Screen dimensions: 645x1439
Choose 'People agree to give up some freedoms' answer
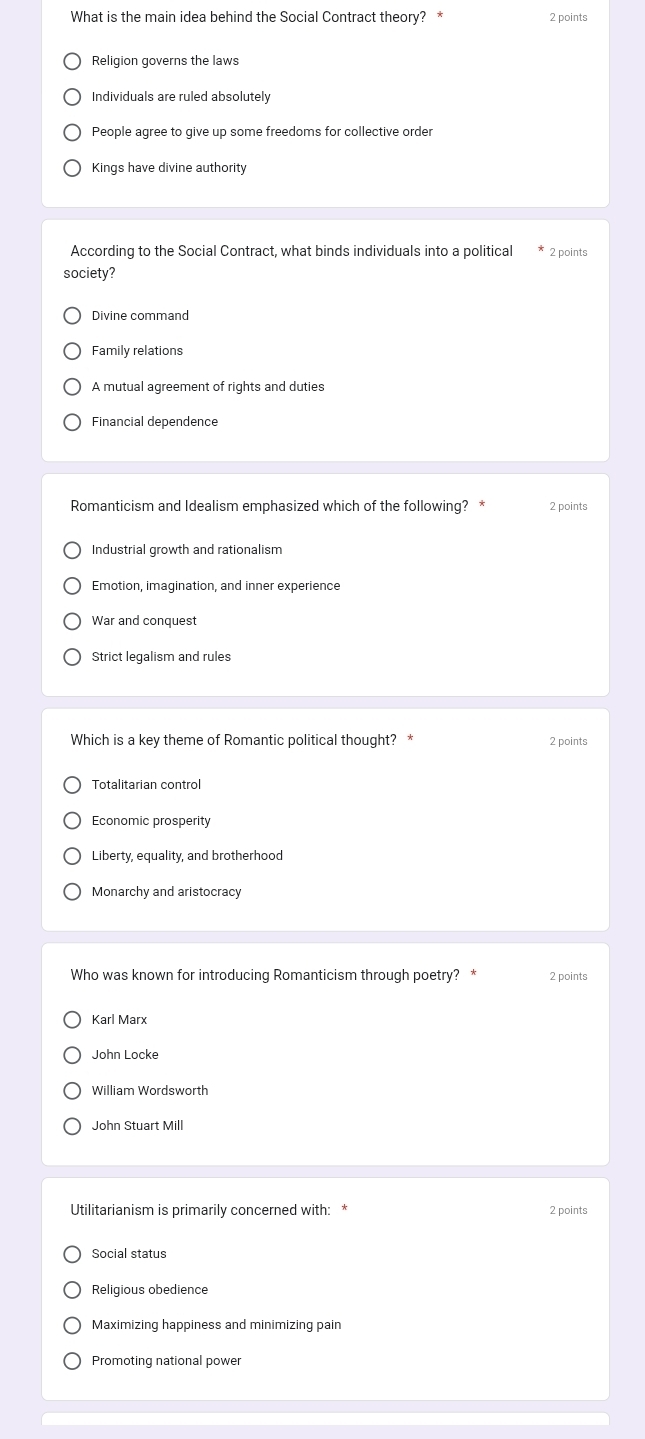click(x=72, y=133)
